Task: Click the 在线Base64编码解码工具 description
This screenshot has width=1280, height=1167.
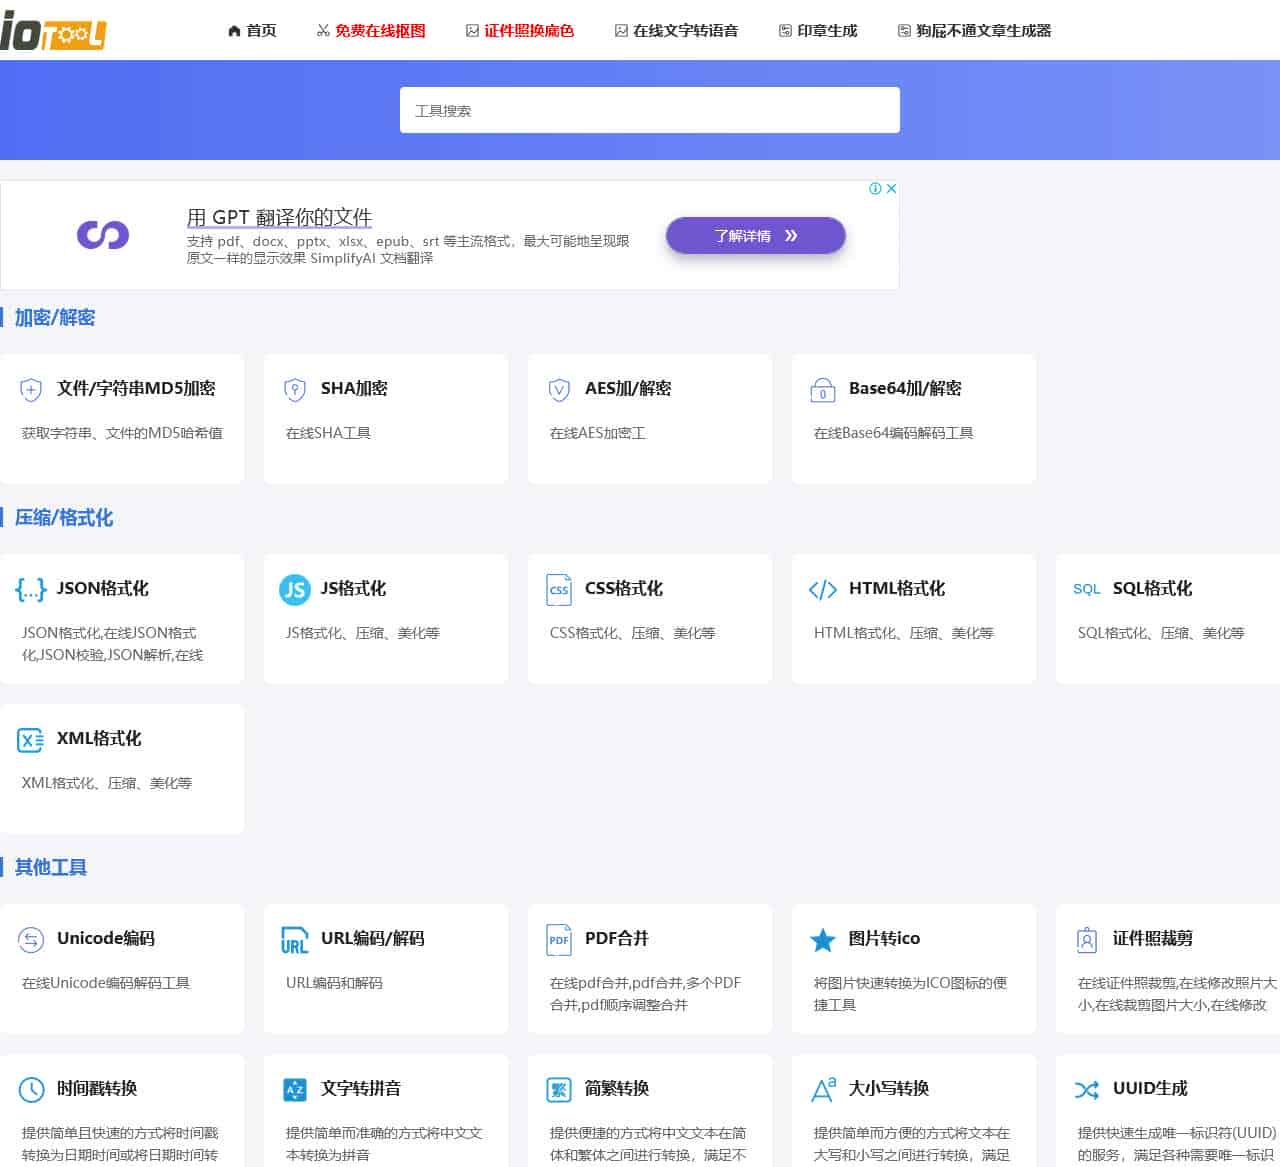Action: 893,433
